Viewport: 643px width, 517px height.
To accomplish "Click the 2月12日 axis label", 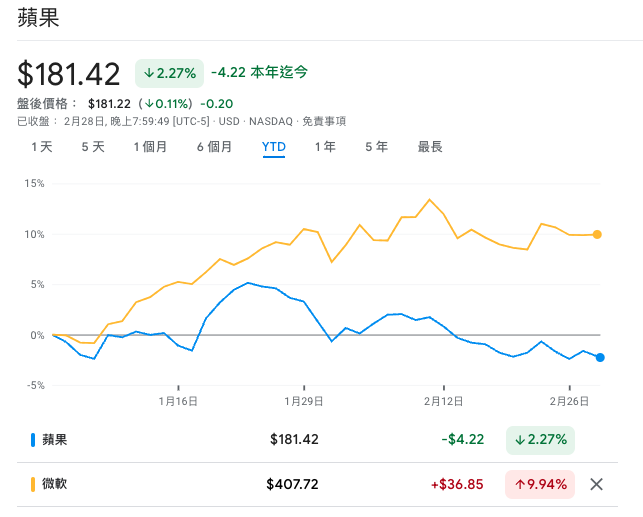I will pyautogui.click(x=444, y=401).
